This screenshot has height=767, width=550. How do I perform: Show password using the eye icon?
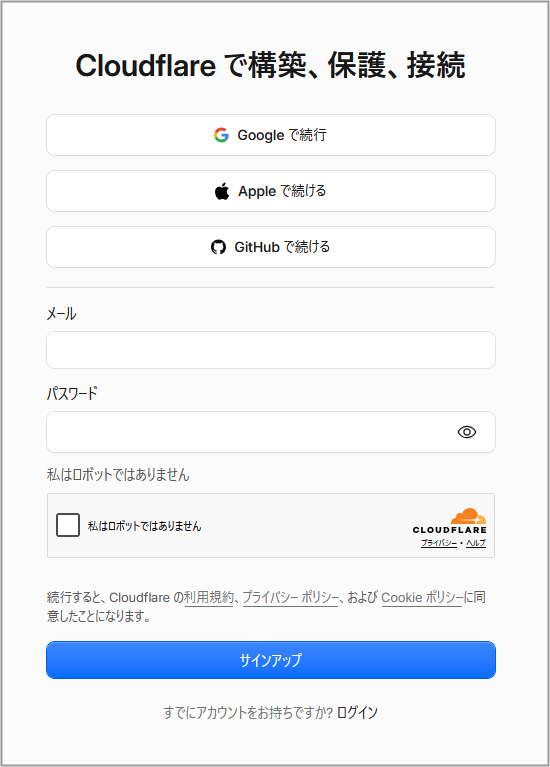pos(467,432)
